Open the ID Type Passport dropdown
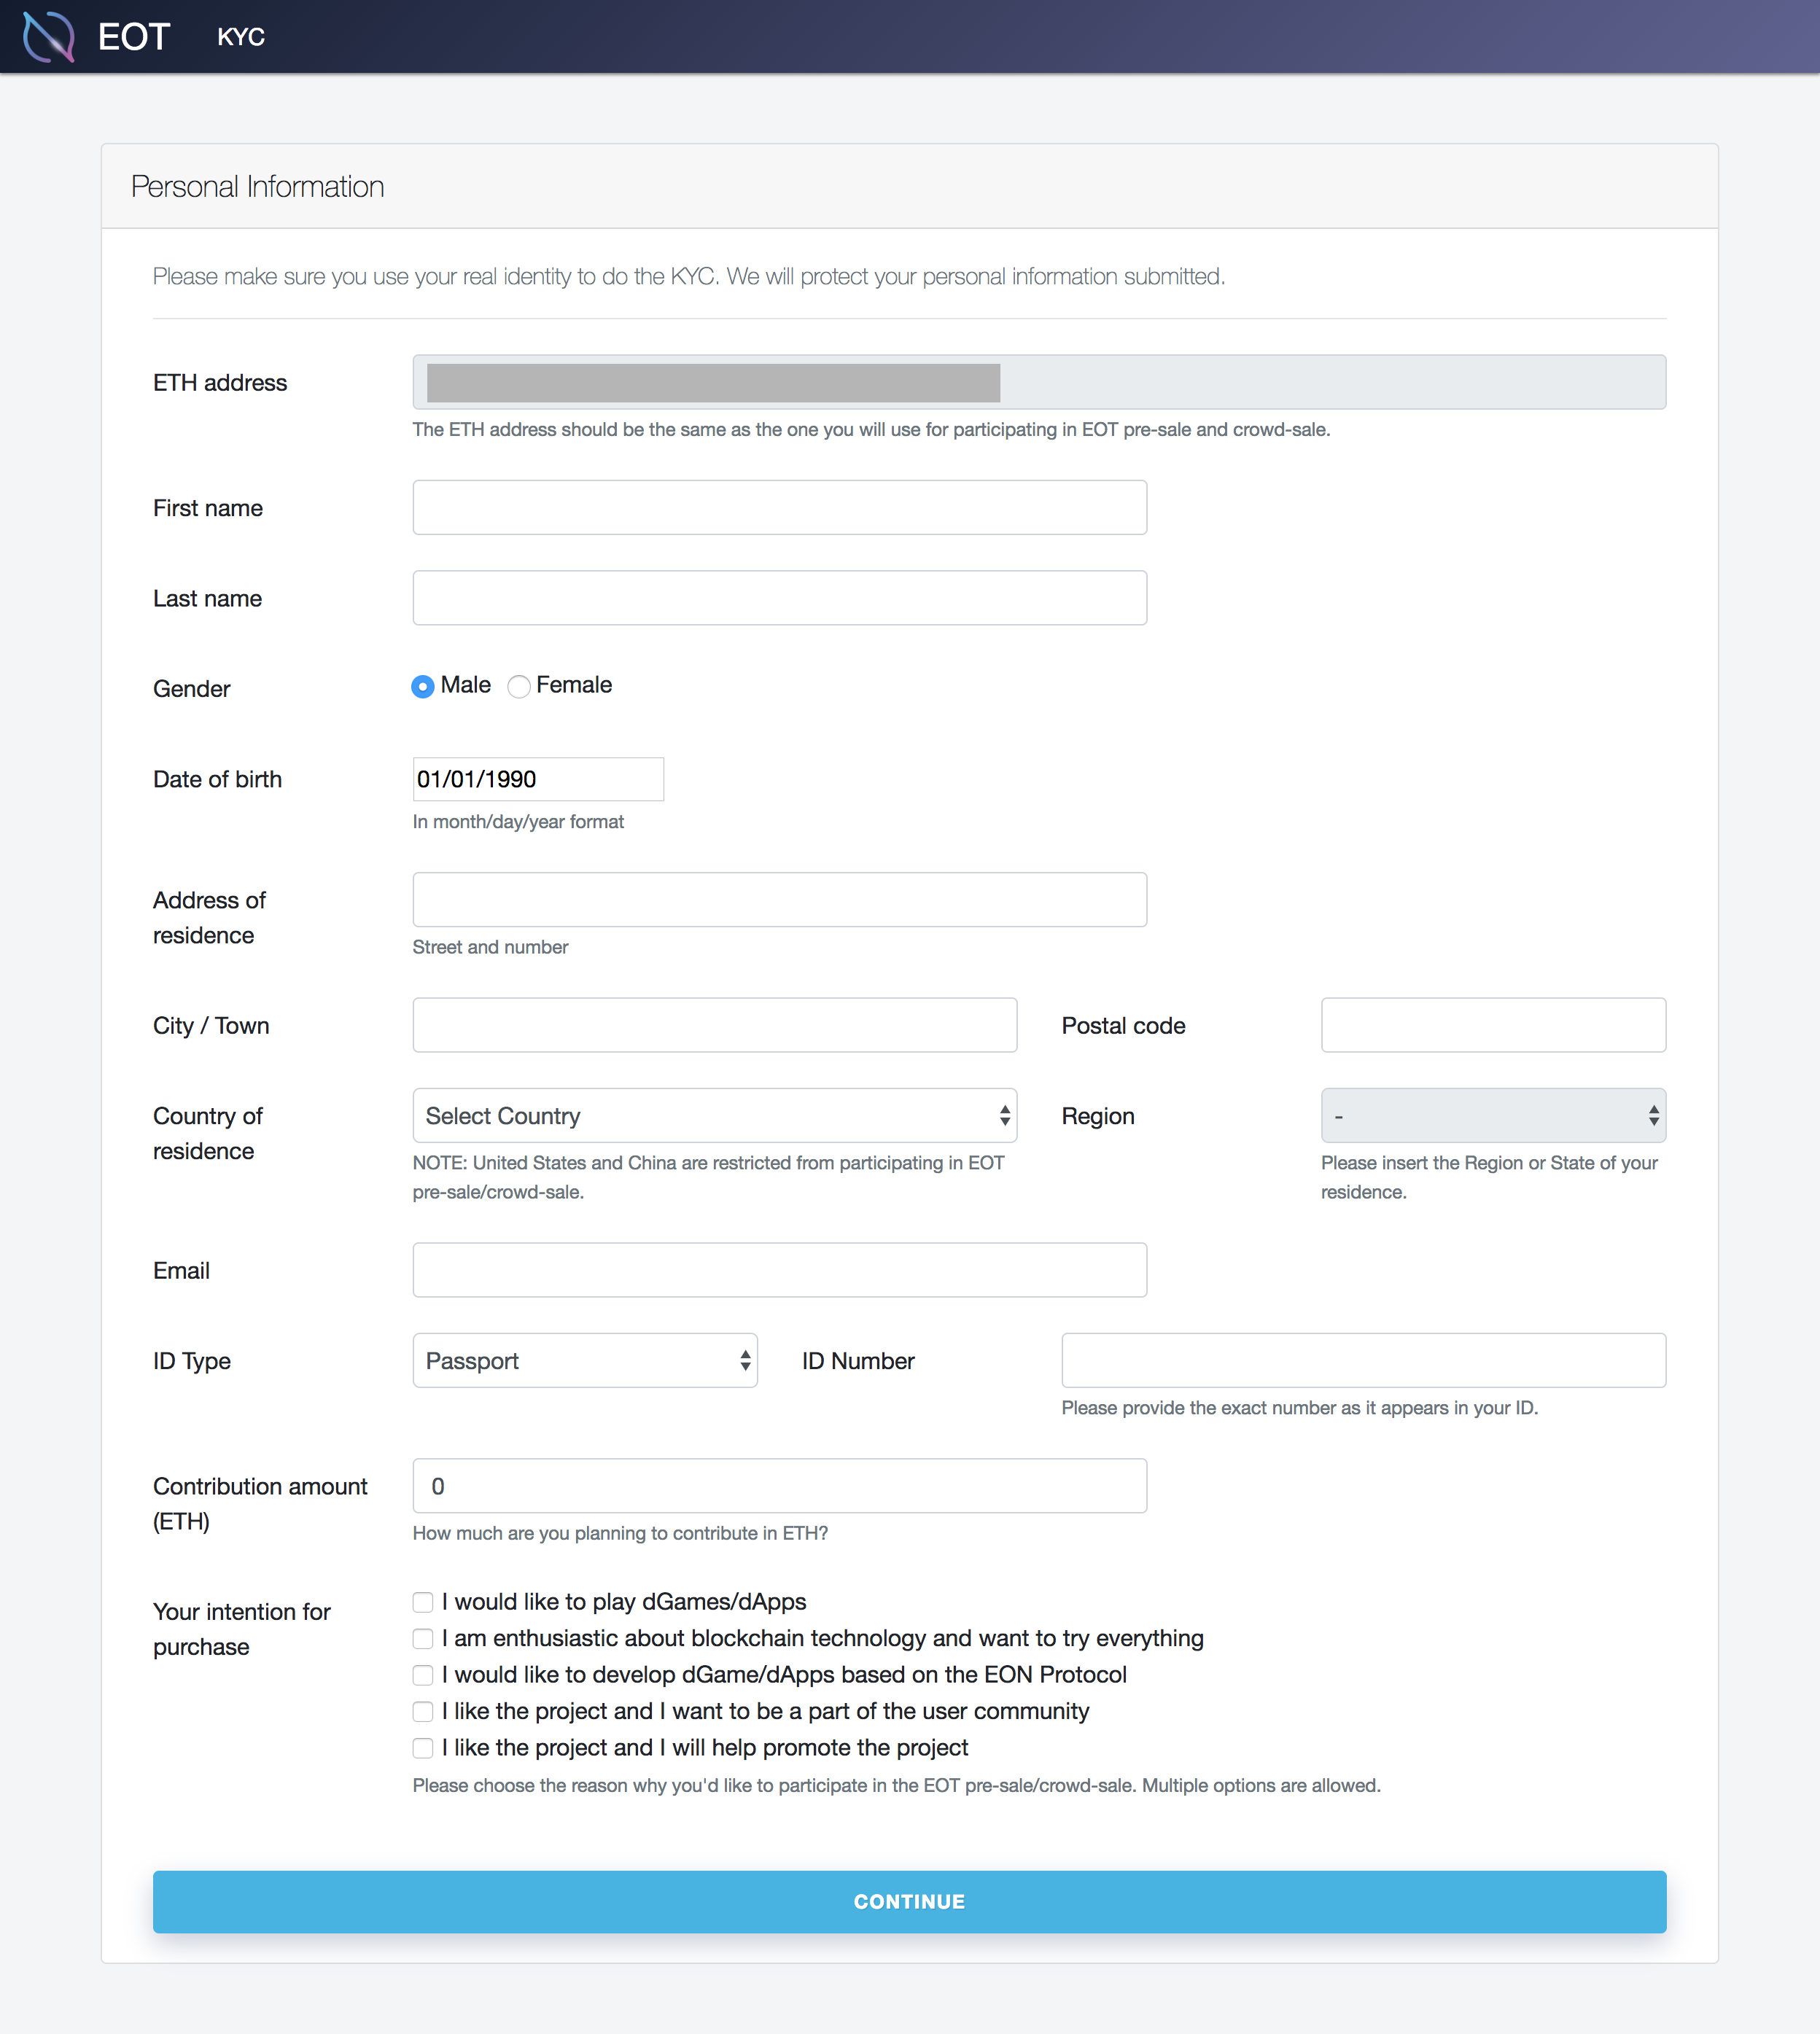 tap(585, 1360)
